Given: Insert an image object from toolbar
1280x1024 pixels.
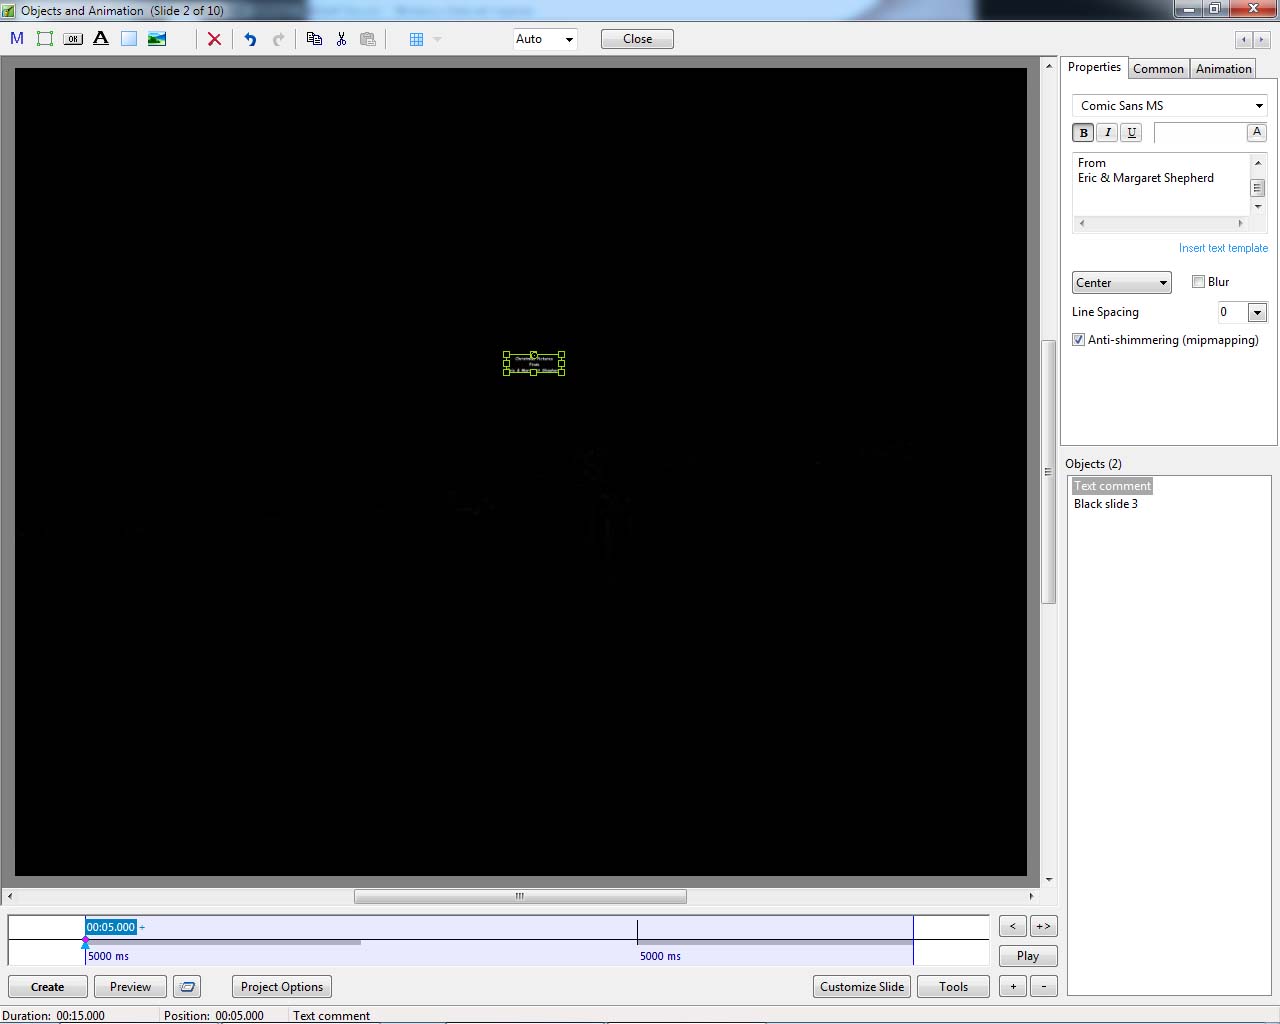Looking at the screenshot, I should pos(157,39).
